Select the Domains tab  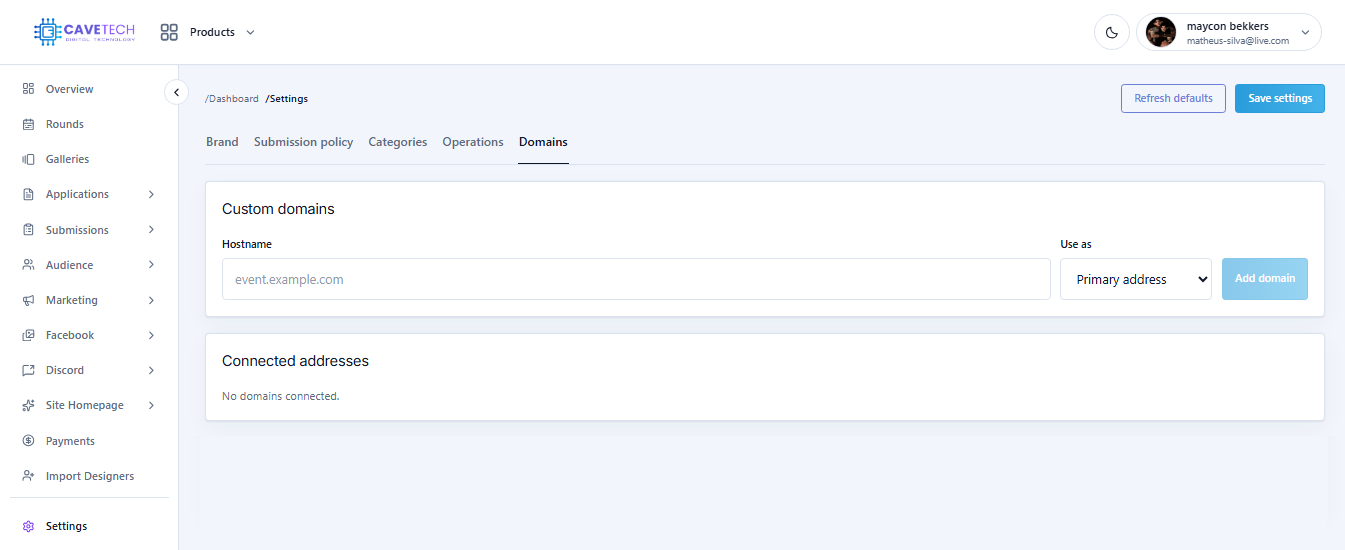543,142
